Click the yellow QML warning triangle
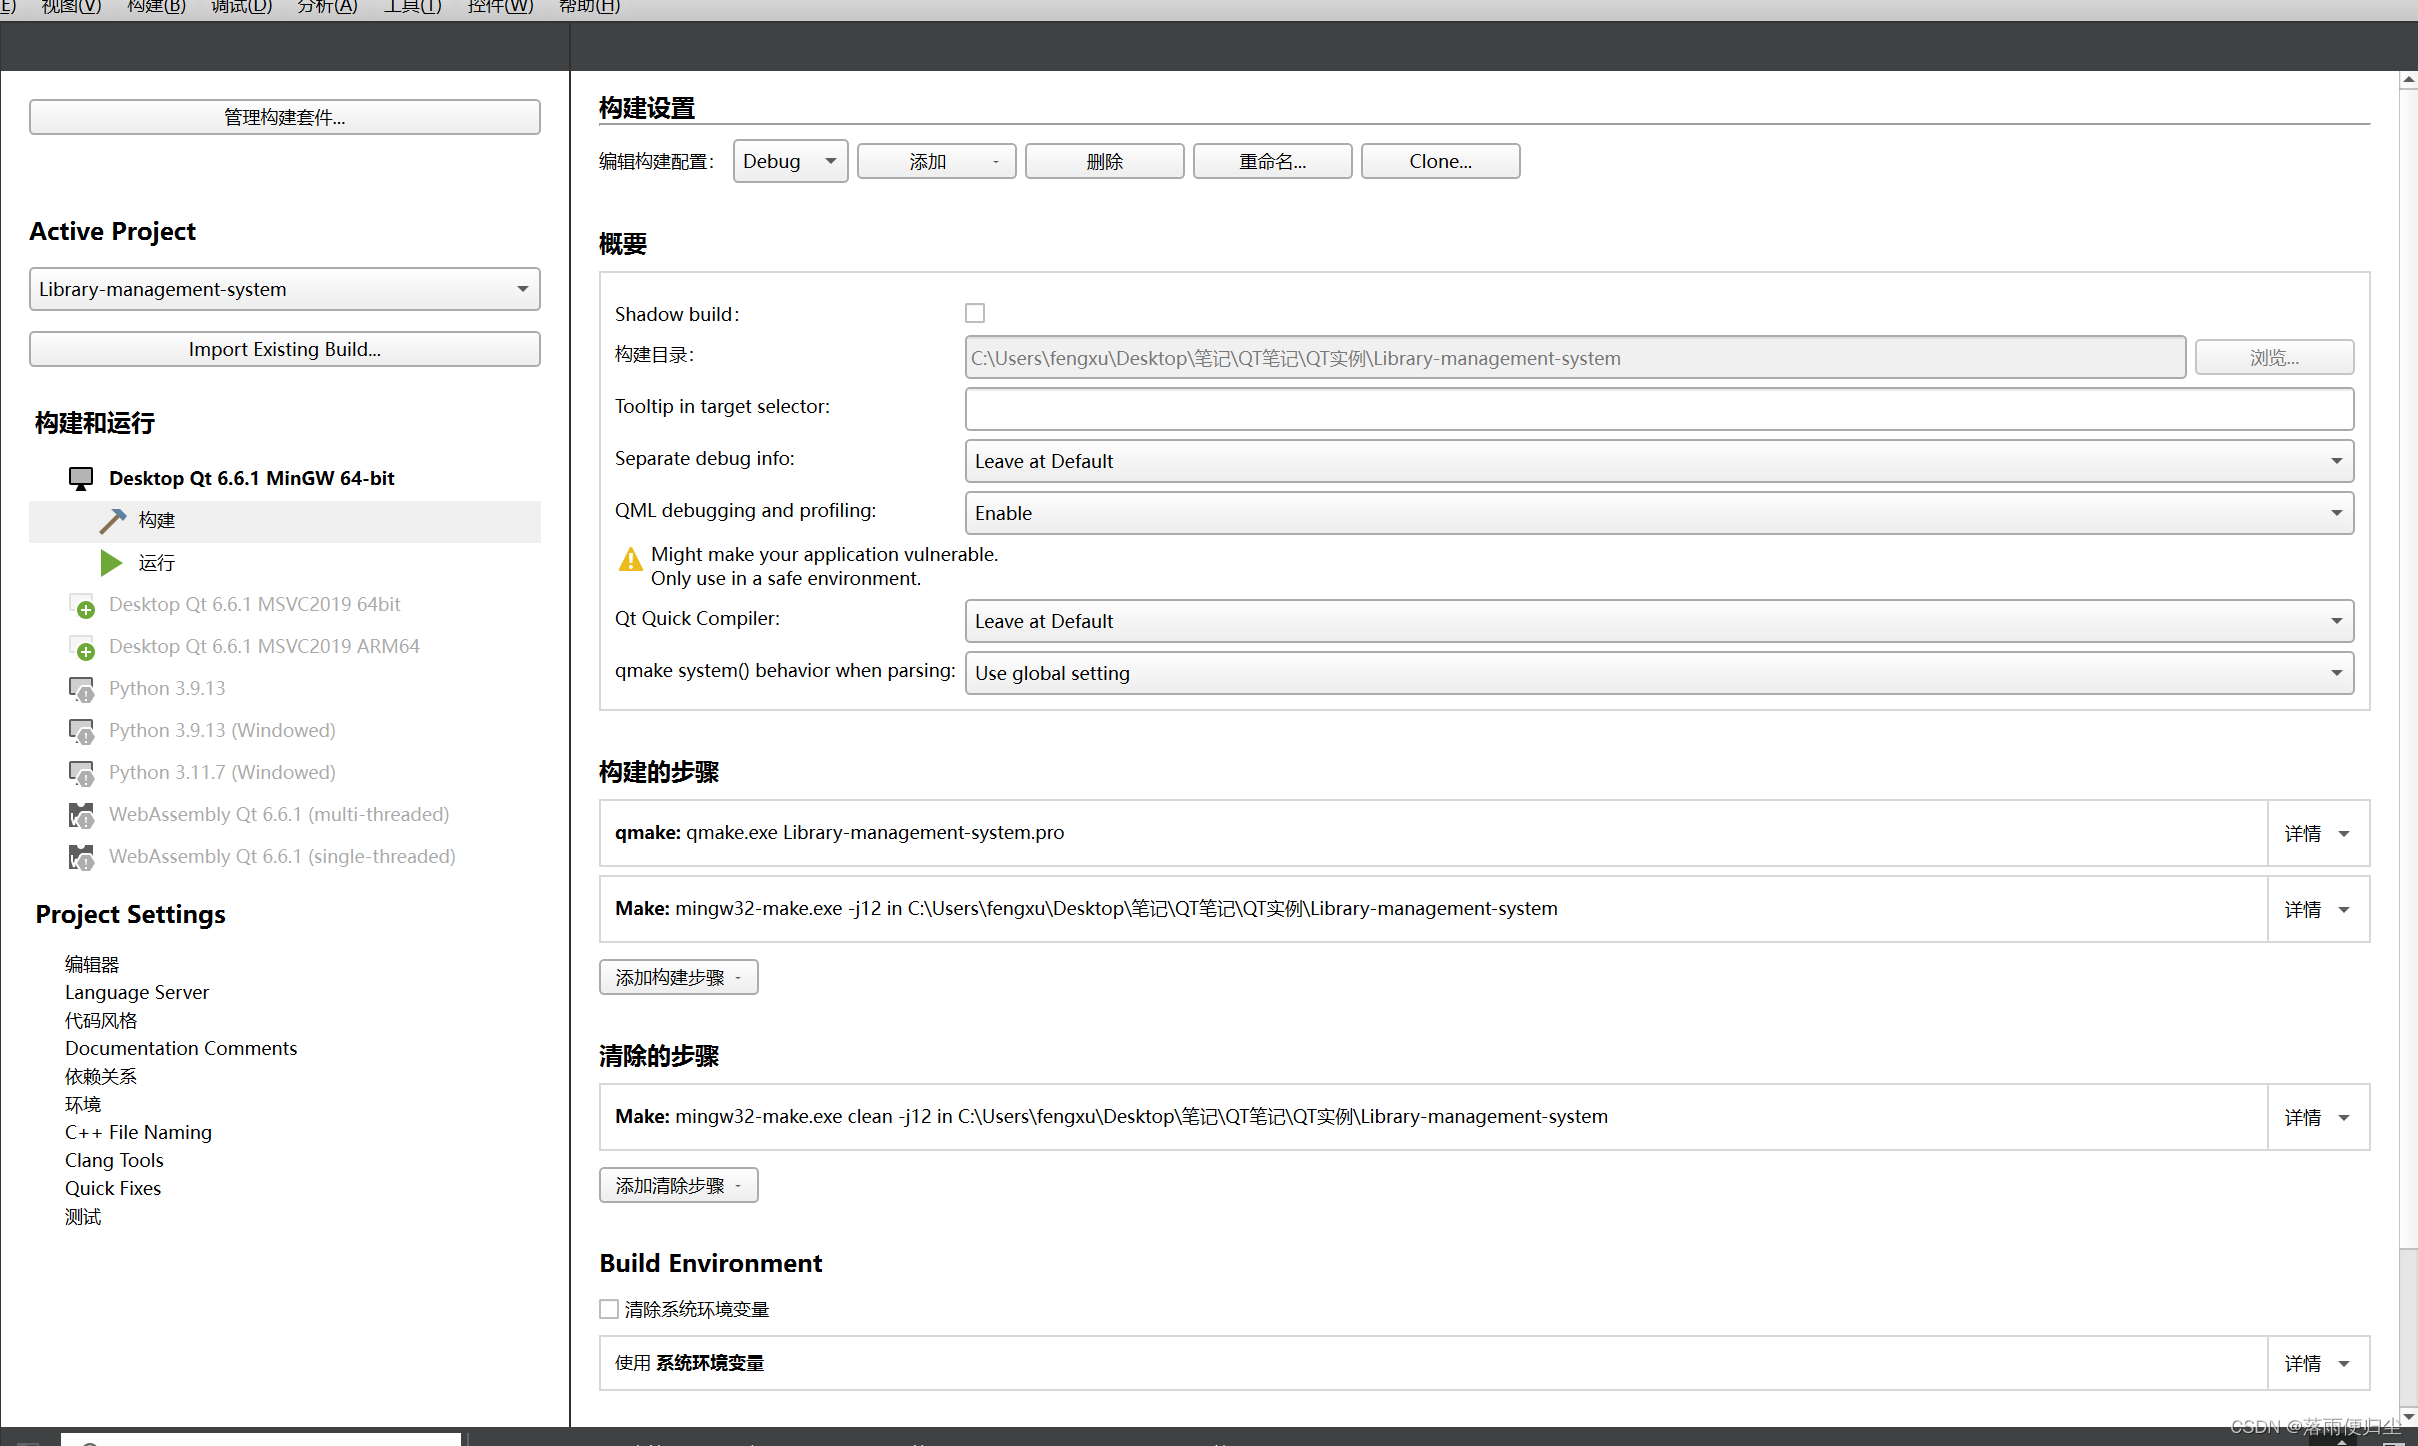This screenshot has height=1446, width=2418. pyautogui.click(x=630, y=559)
